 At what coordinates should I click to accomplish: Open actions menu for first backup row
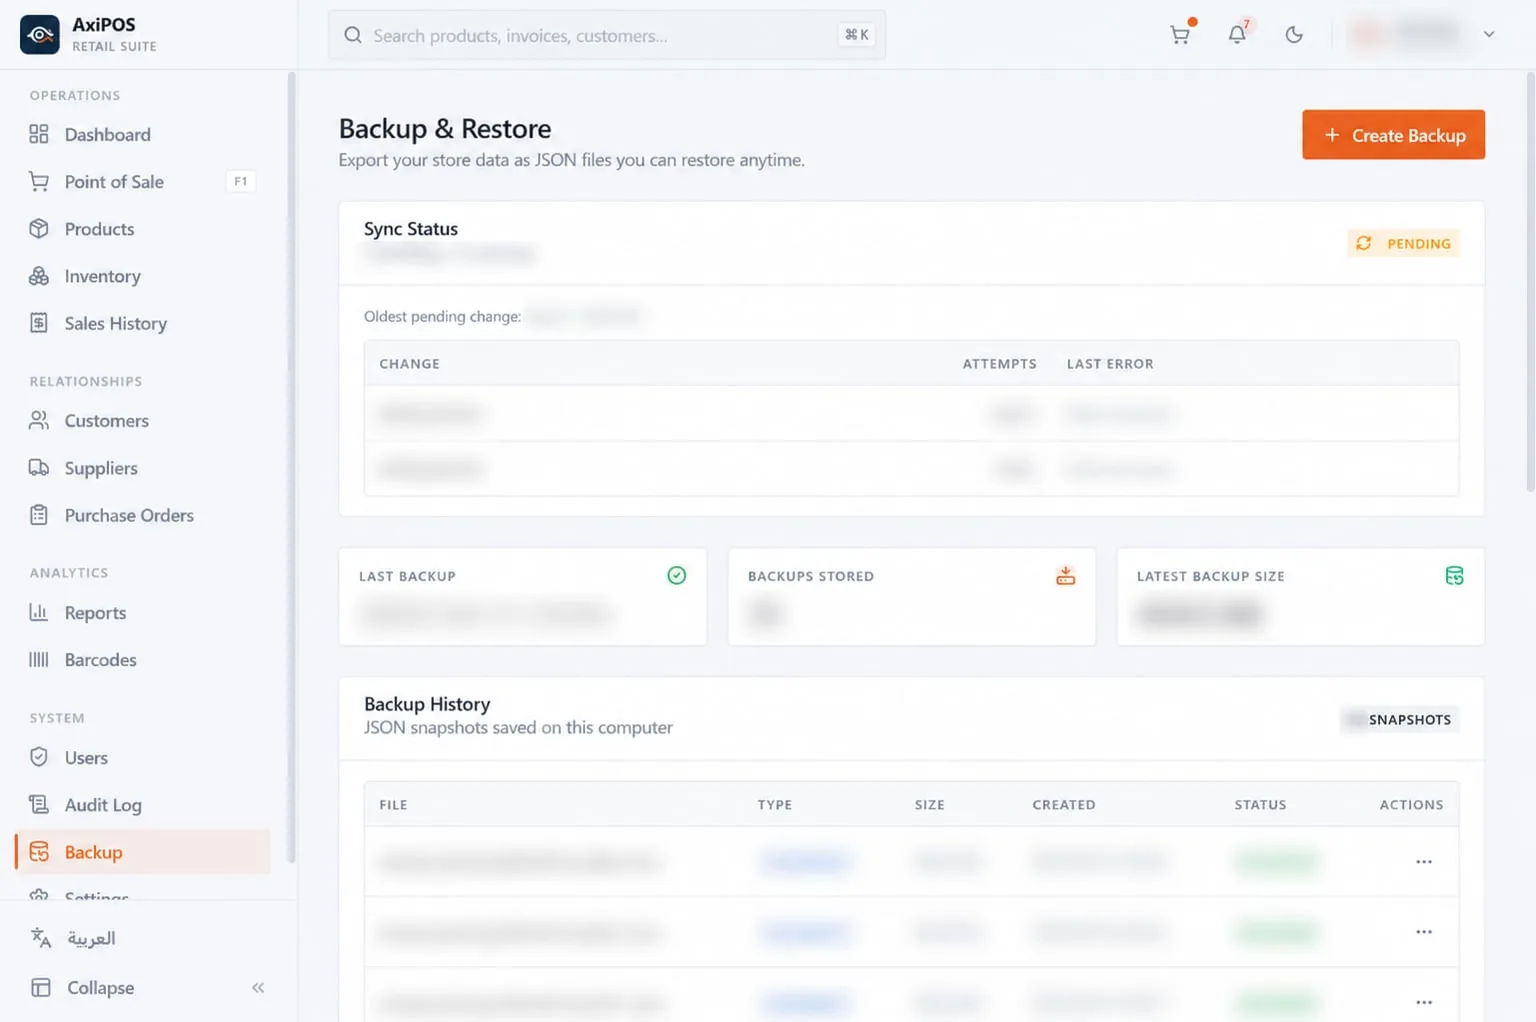tap(1424, 861)
